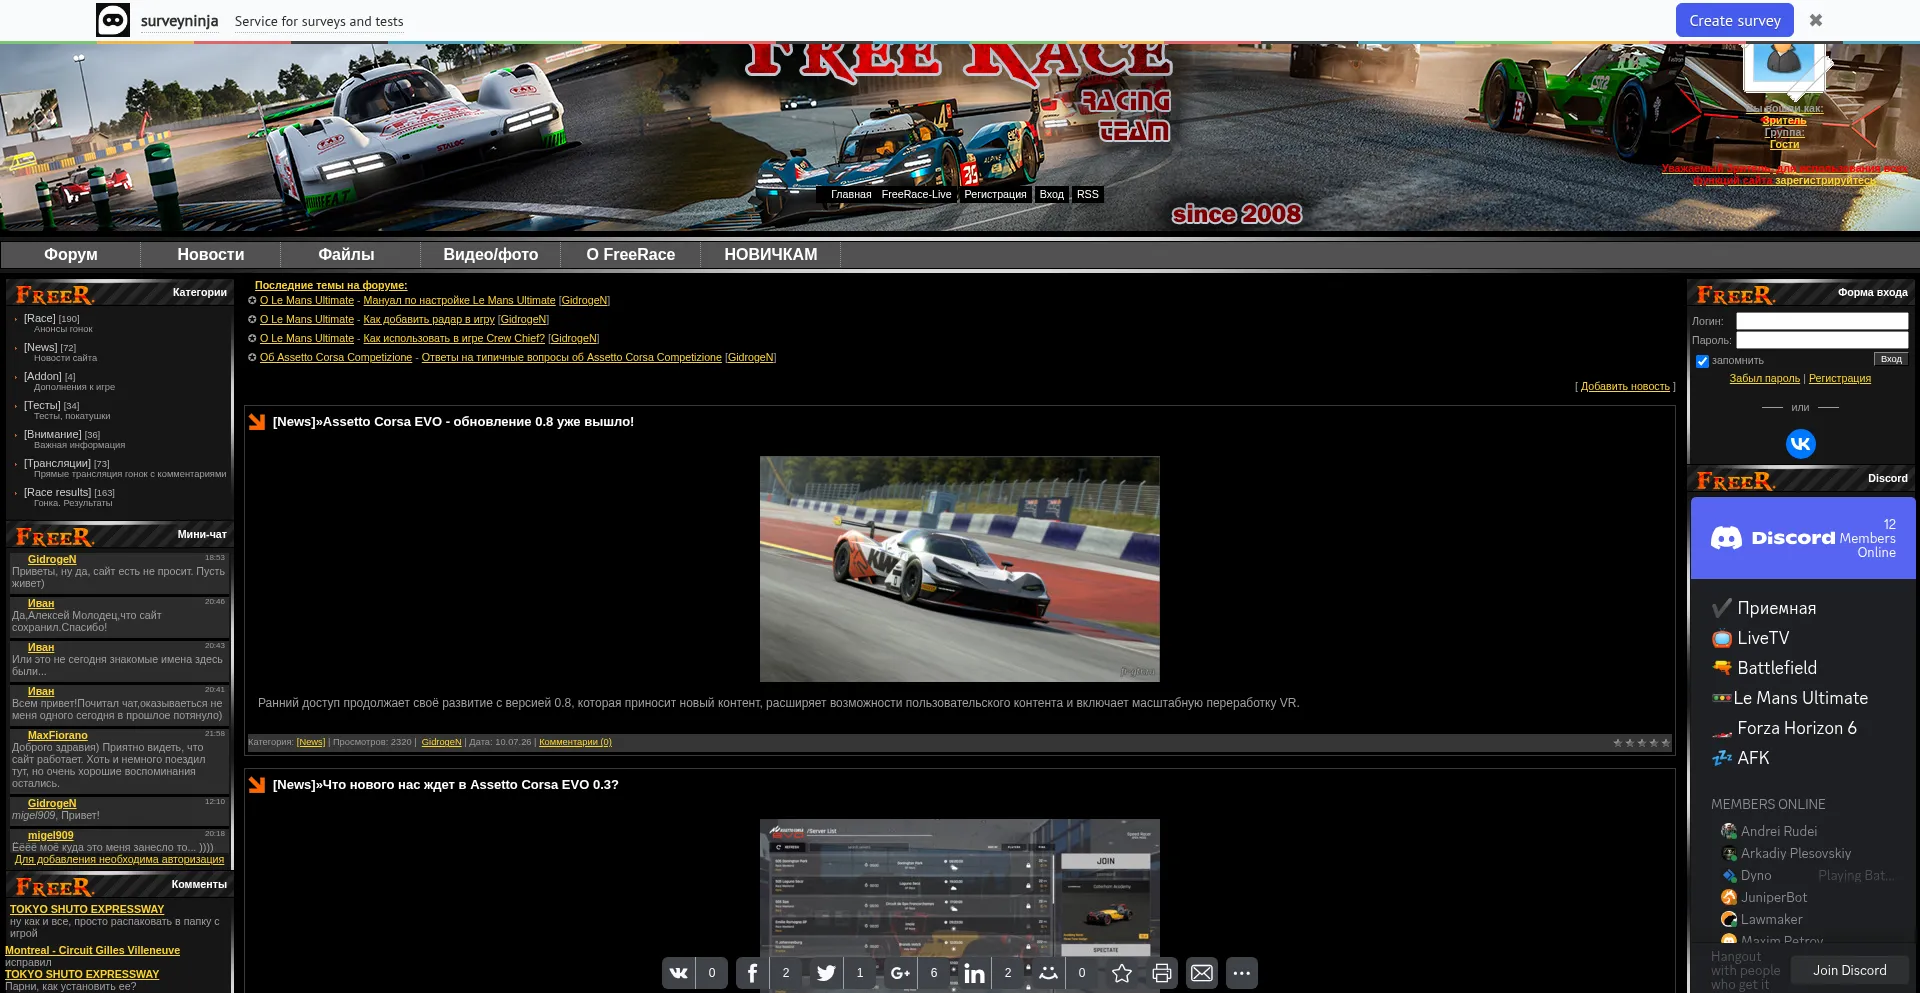This screenshot has width=1920, height=993.
Task: Open the Le Mans Ultimate Discord channel
Action: [1790, 698]
